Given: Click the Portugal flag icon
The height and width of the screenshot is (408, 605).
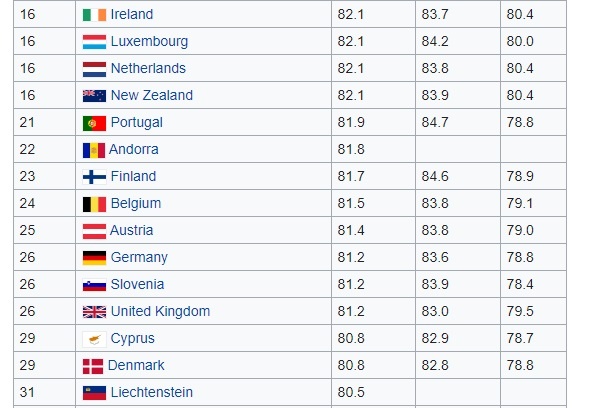Looking at the screenshot, I should pos(94,123).
